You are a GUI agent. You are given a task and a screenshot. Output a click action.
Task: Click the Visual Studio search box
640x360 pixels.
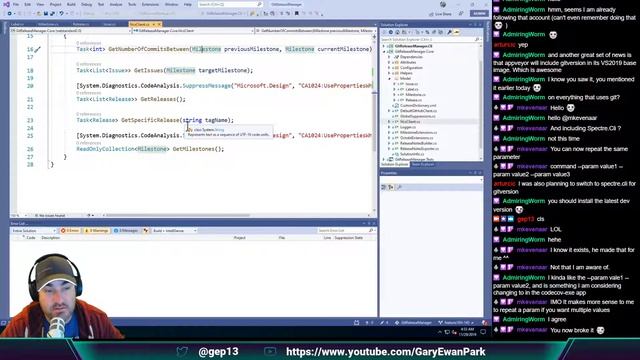coord(230,4)
